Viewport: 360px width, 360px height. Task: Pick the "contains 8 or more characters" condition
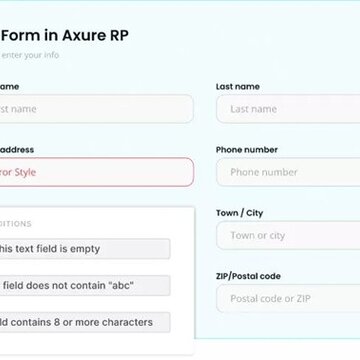pyautogui.click(x=85, y=322)
